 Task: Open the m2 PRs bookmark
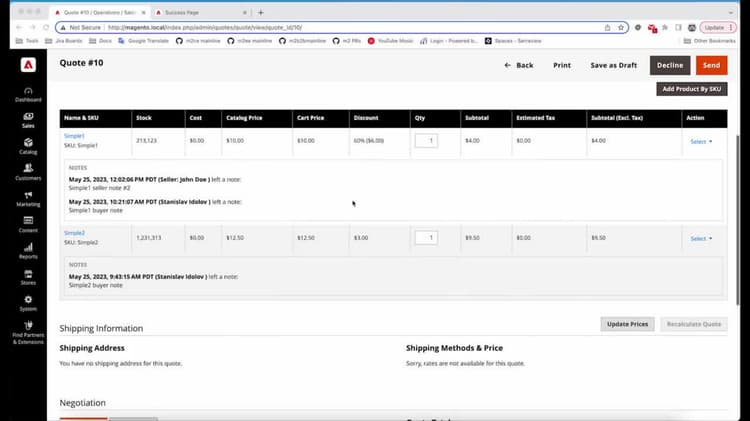[347, 41]
